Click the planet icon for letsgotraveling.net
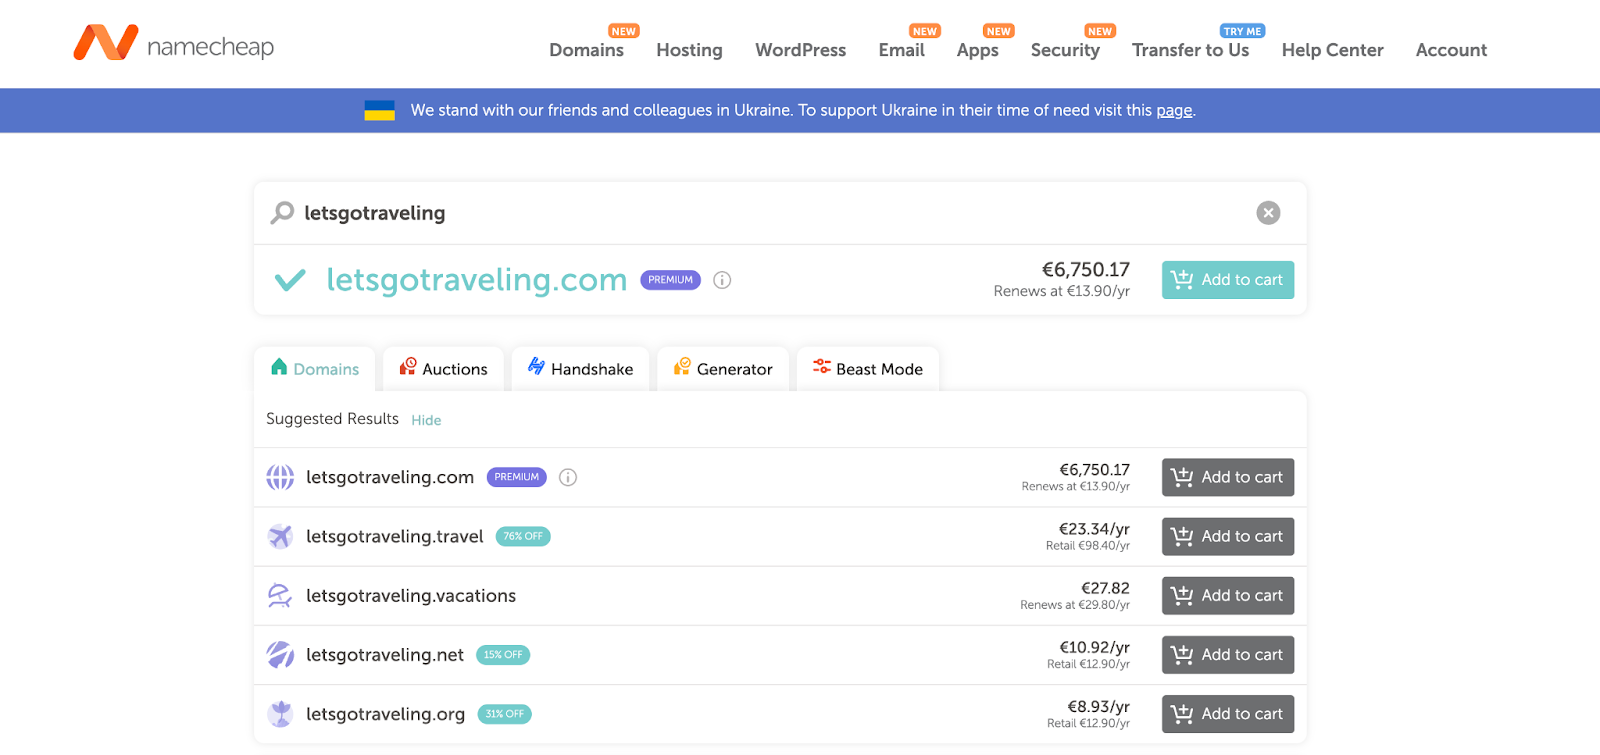This screenshot has width=1600, height=755. (280, 655)
